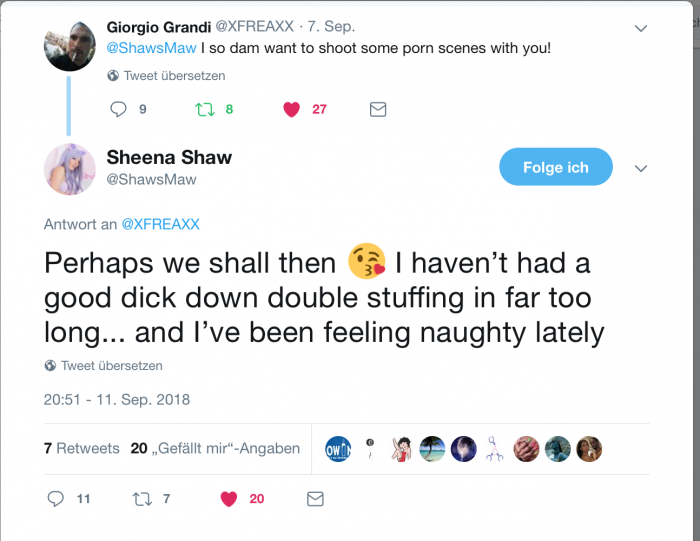Image resolution: width=700 pixels, height=541 pixels.
Task: Open the @XFREAXX reply-to link
Action: (x=160, y=224)
